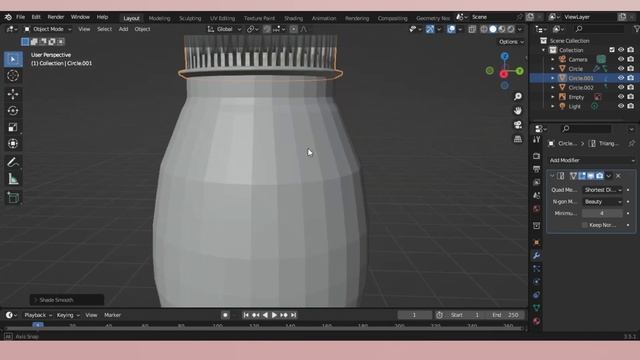Open the Edit menu
This screenshot has width=640, height=360.
[x=36, y=17]
